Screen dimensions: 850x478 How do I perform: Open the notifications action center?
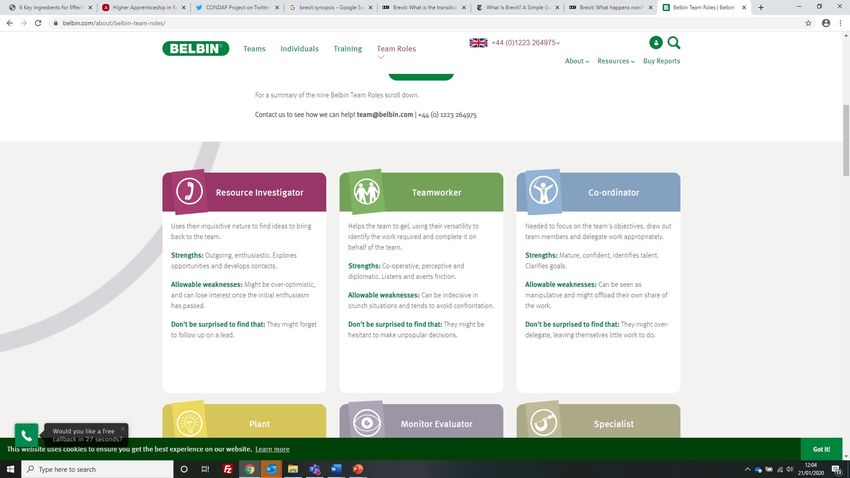[837, 469]
